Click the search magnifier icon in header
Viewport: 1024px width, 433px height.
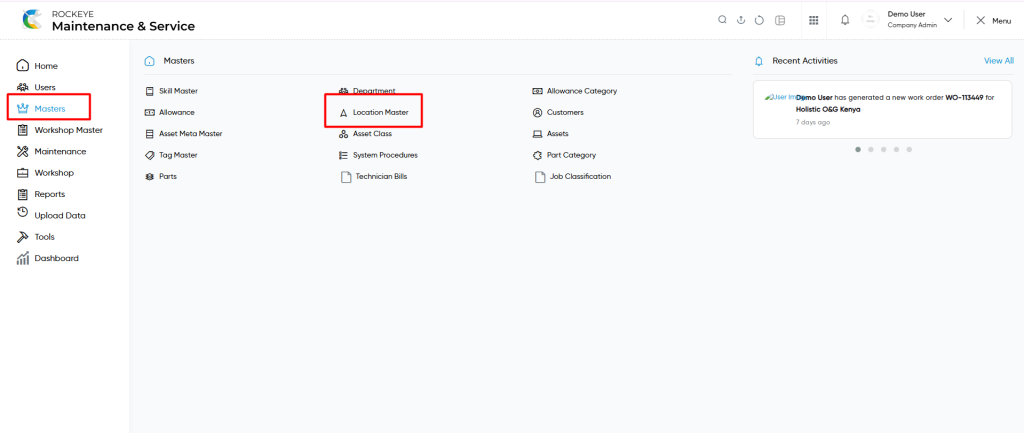[722, 20]
